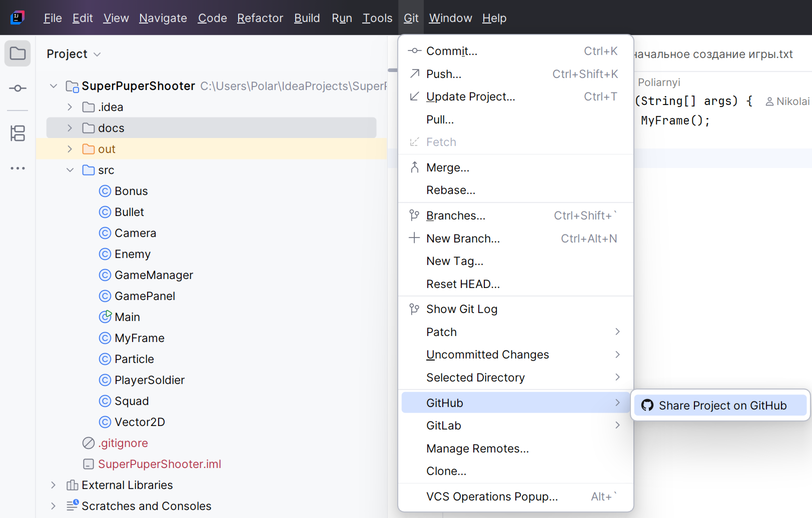Viewport: 812px width, 518px height.
Task: Open the View menu
Action: pyautogui.click(x=115, y=18)
